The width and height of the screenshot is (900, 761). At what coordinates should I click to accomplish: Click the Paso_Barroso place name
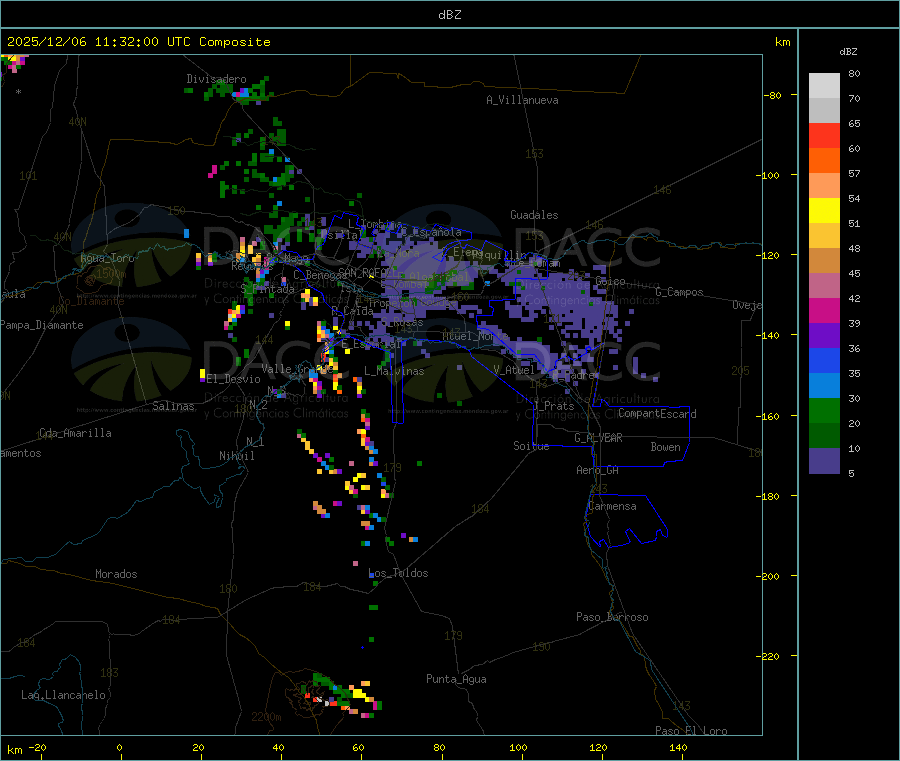pyautogui.click(x=612, y=617)
